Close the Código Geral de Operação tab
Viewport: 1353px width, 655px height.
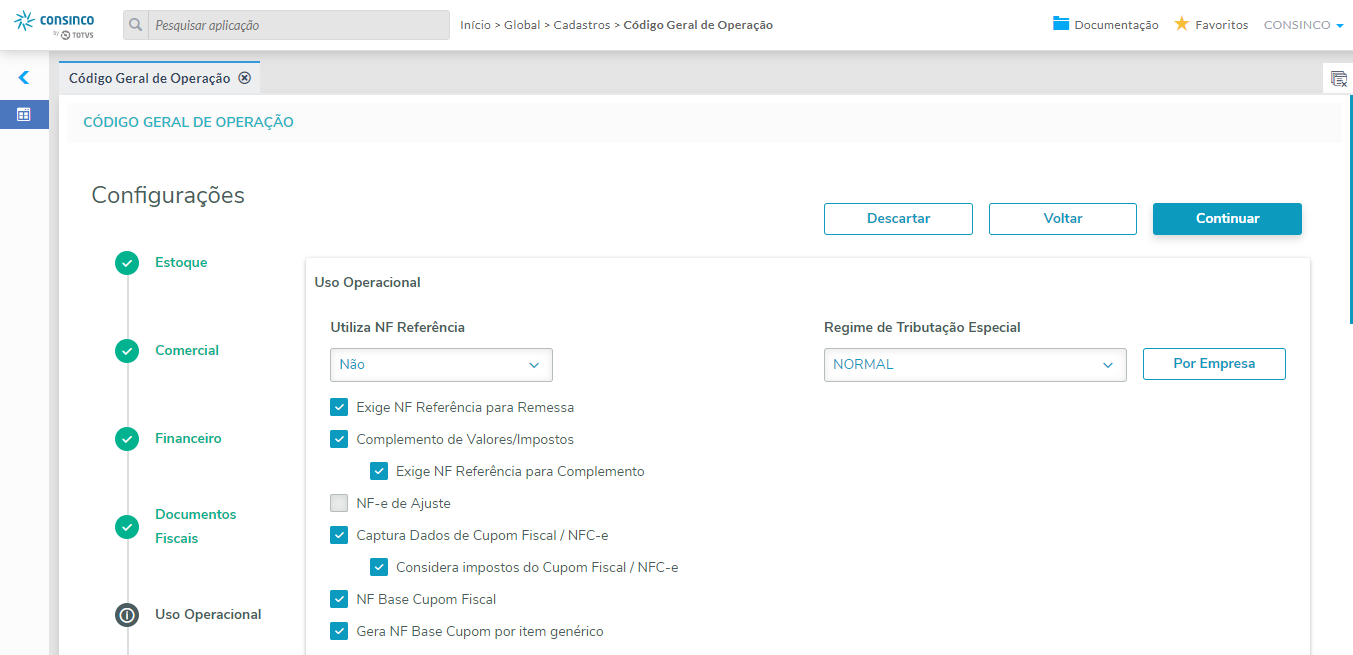[x=244, y=78]
